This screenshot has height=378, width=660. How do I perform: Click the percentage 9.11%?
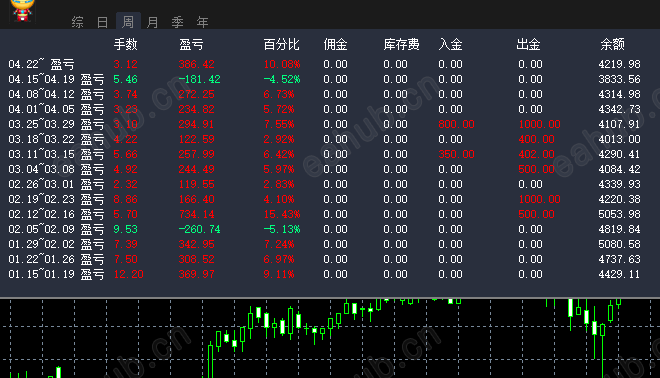pos(279,274)
